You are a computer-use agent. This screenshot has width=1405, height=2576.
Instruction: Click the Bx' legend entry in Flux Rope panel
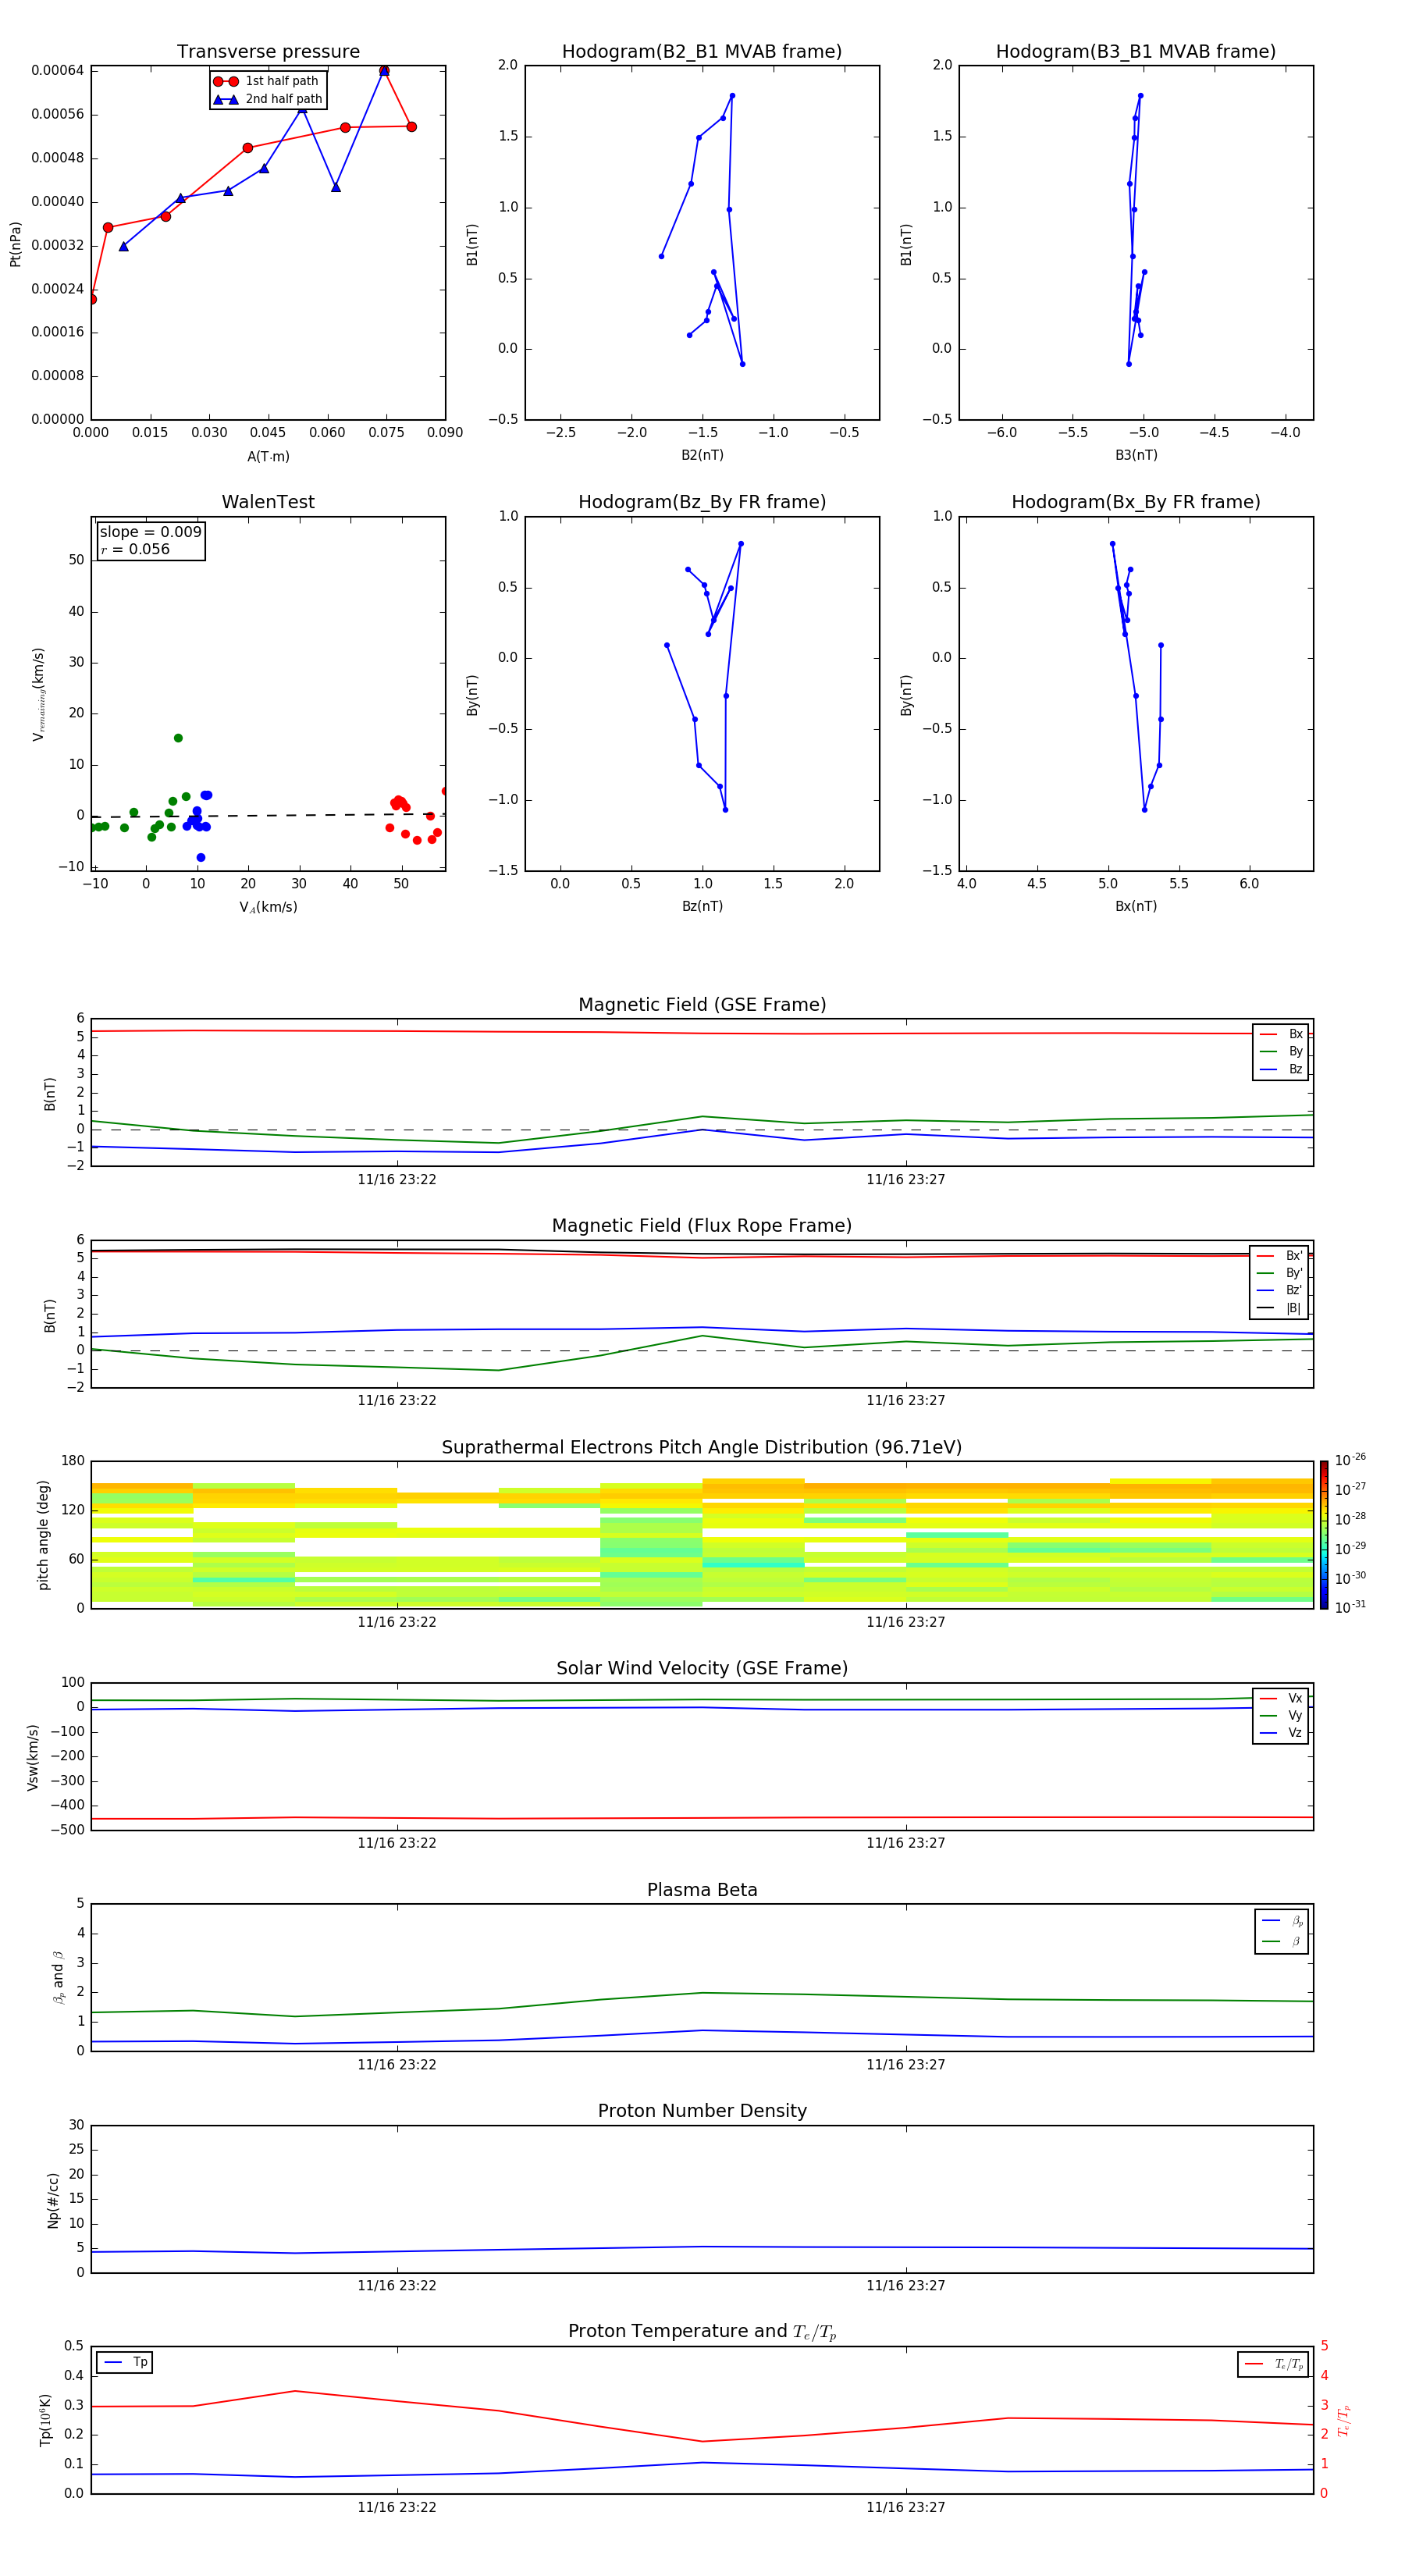[x=1280, y=1256]
